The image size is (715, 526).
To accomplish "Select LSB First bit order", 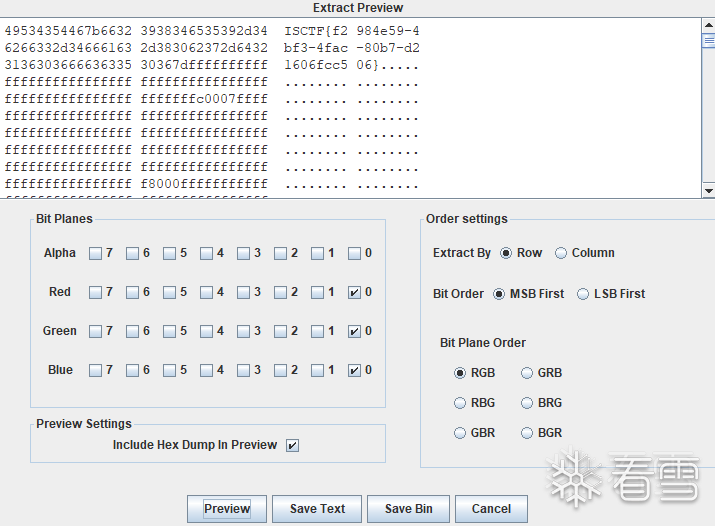I will point(583,294).
